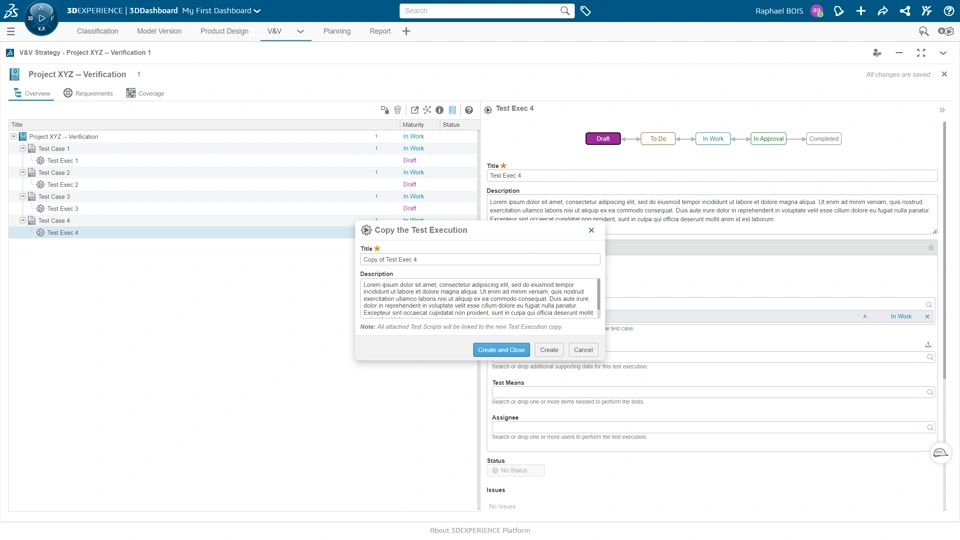Viewport: 960px width, 540px height.
Task: Click the expand-all network toolbar icon
Action: click(427, 110)
